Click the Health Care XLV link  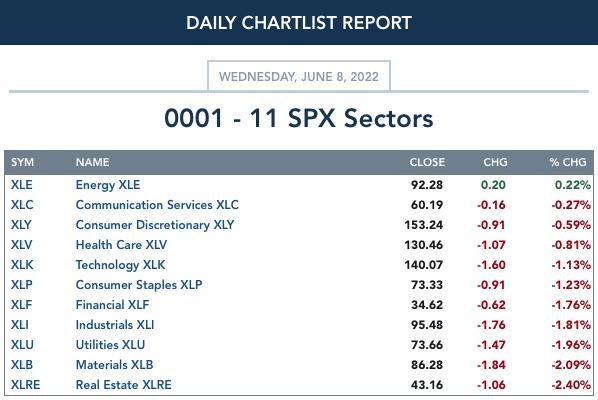(x=121, y=245)
